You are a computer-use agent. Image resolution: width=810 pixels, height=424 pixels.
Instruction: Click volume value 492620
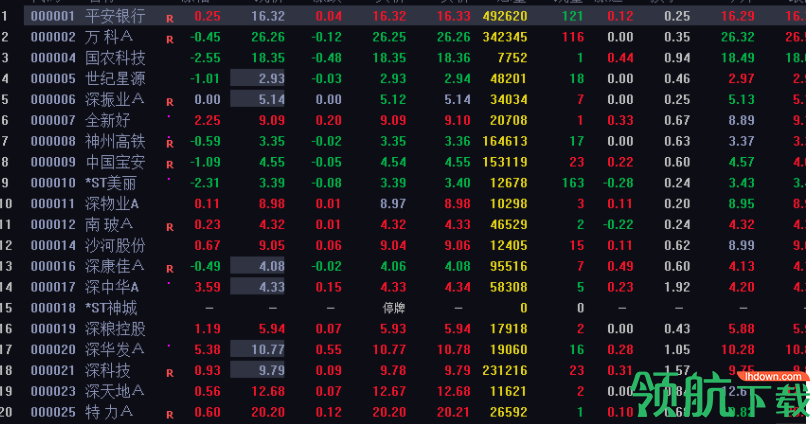coord(505,16)
